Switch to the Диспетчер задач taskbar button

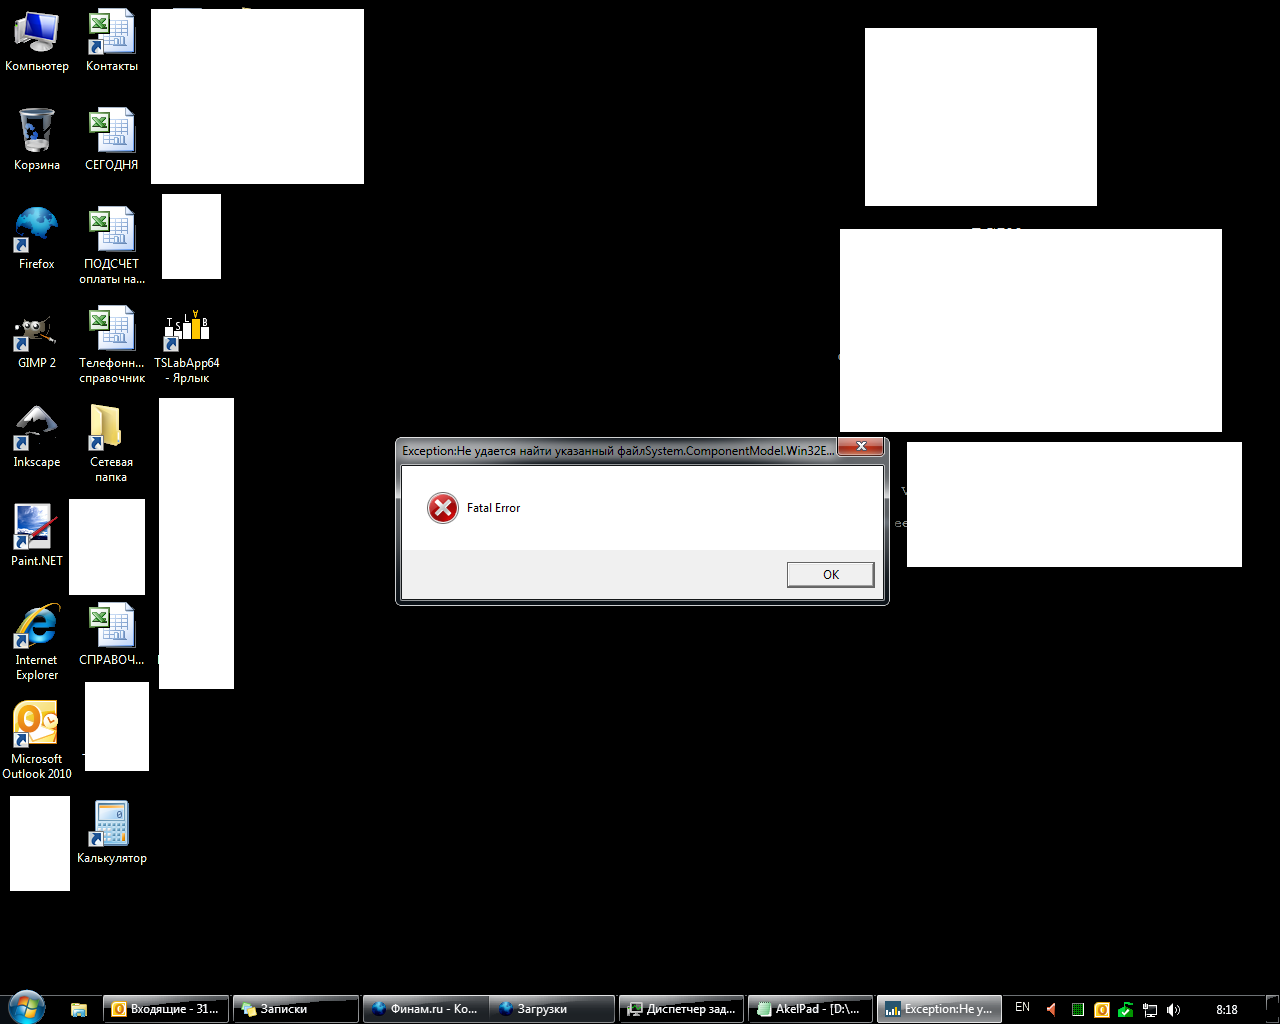682,1009
